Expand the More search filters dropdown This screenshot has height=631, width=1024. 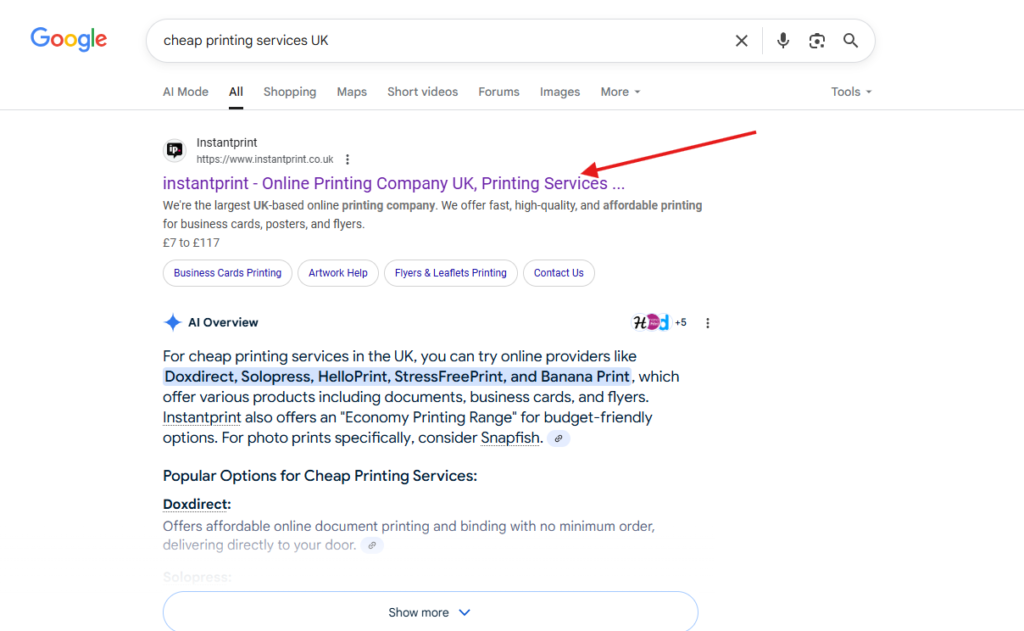tap(620, 92)
